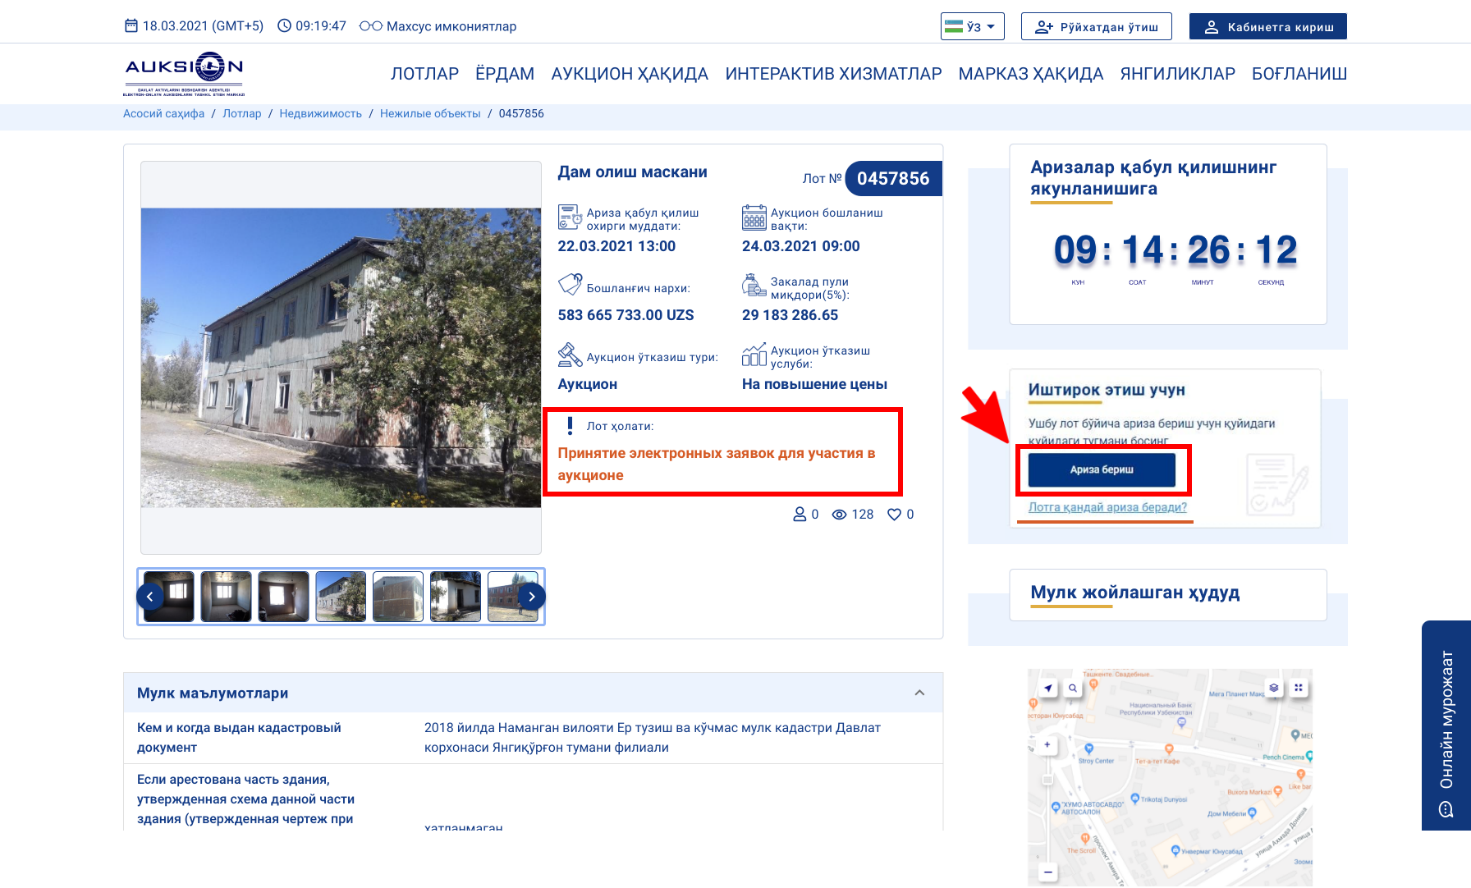The width and height of the screenshot is (1471, 888).
Task: Click the glasses accessibility options icon
Action: coord(370,26)
